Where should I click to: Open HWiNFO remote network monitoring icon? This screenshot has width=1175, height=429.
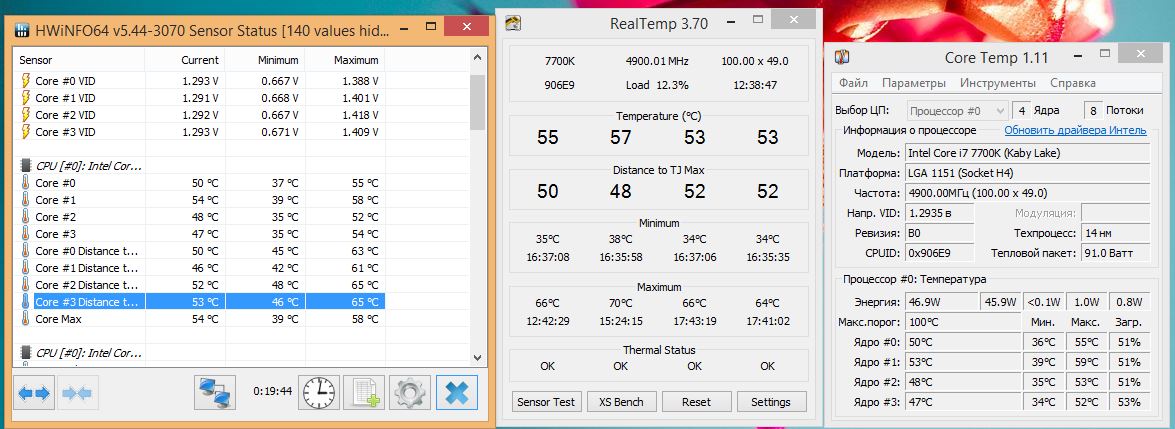click(x=215, y=392)
